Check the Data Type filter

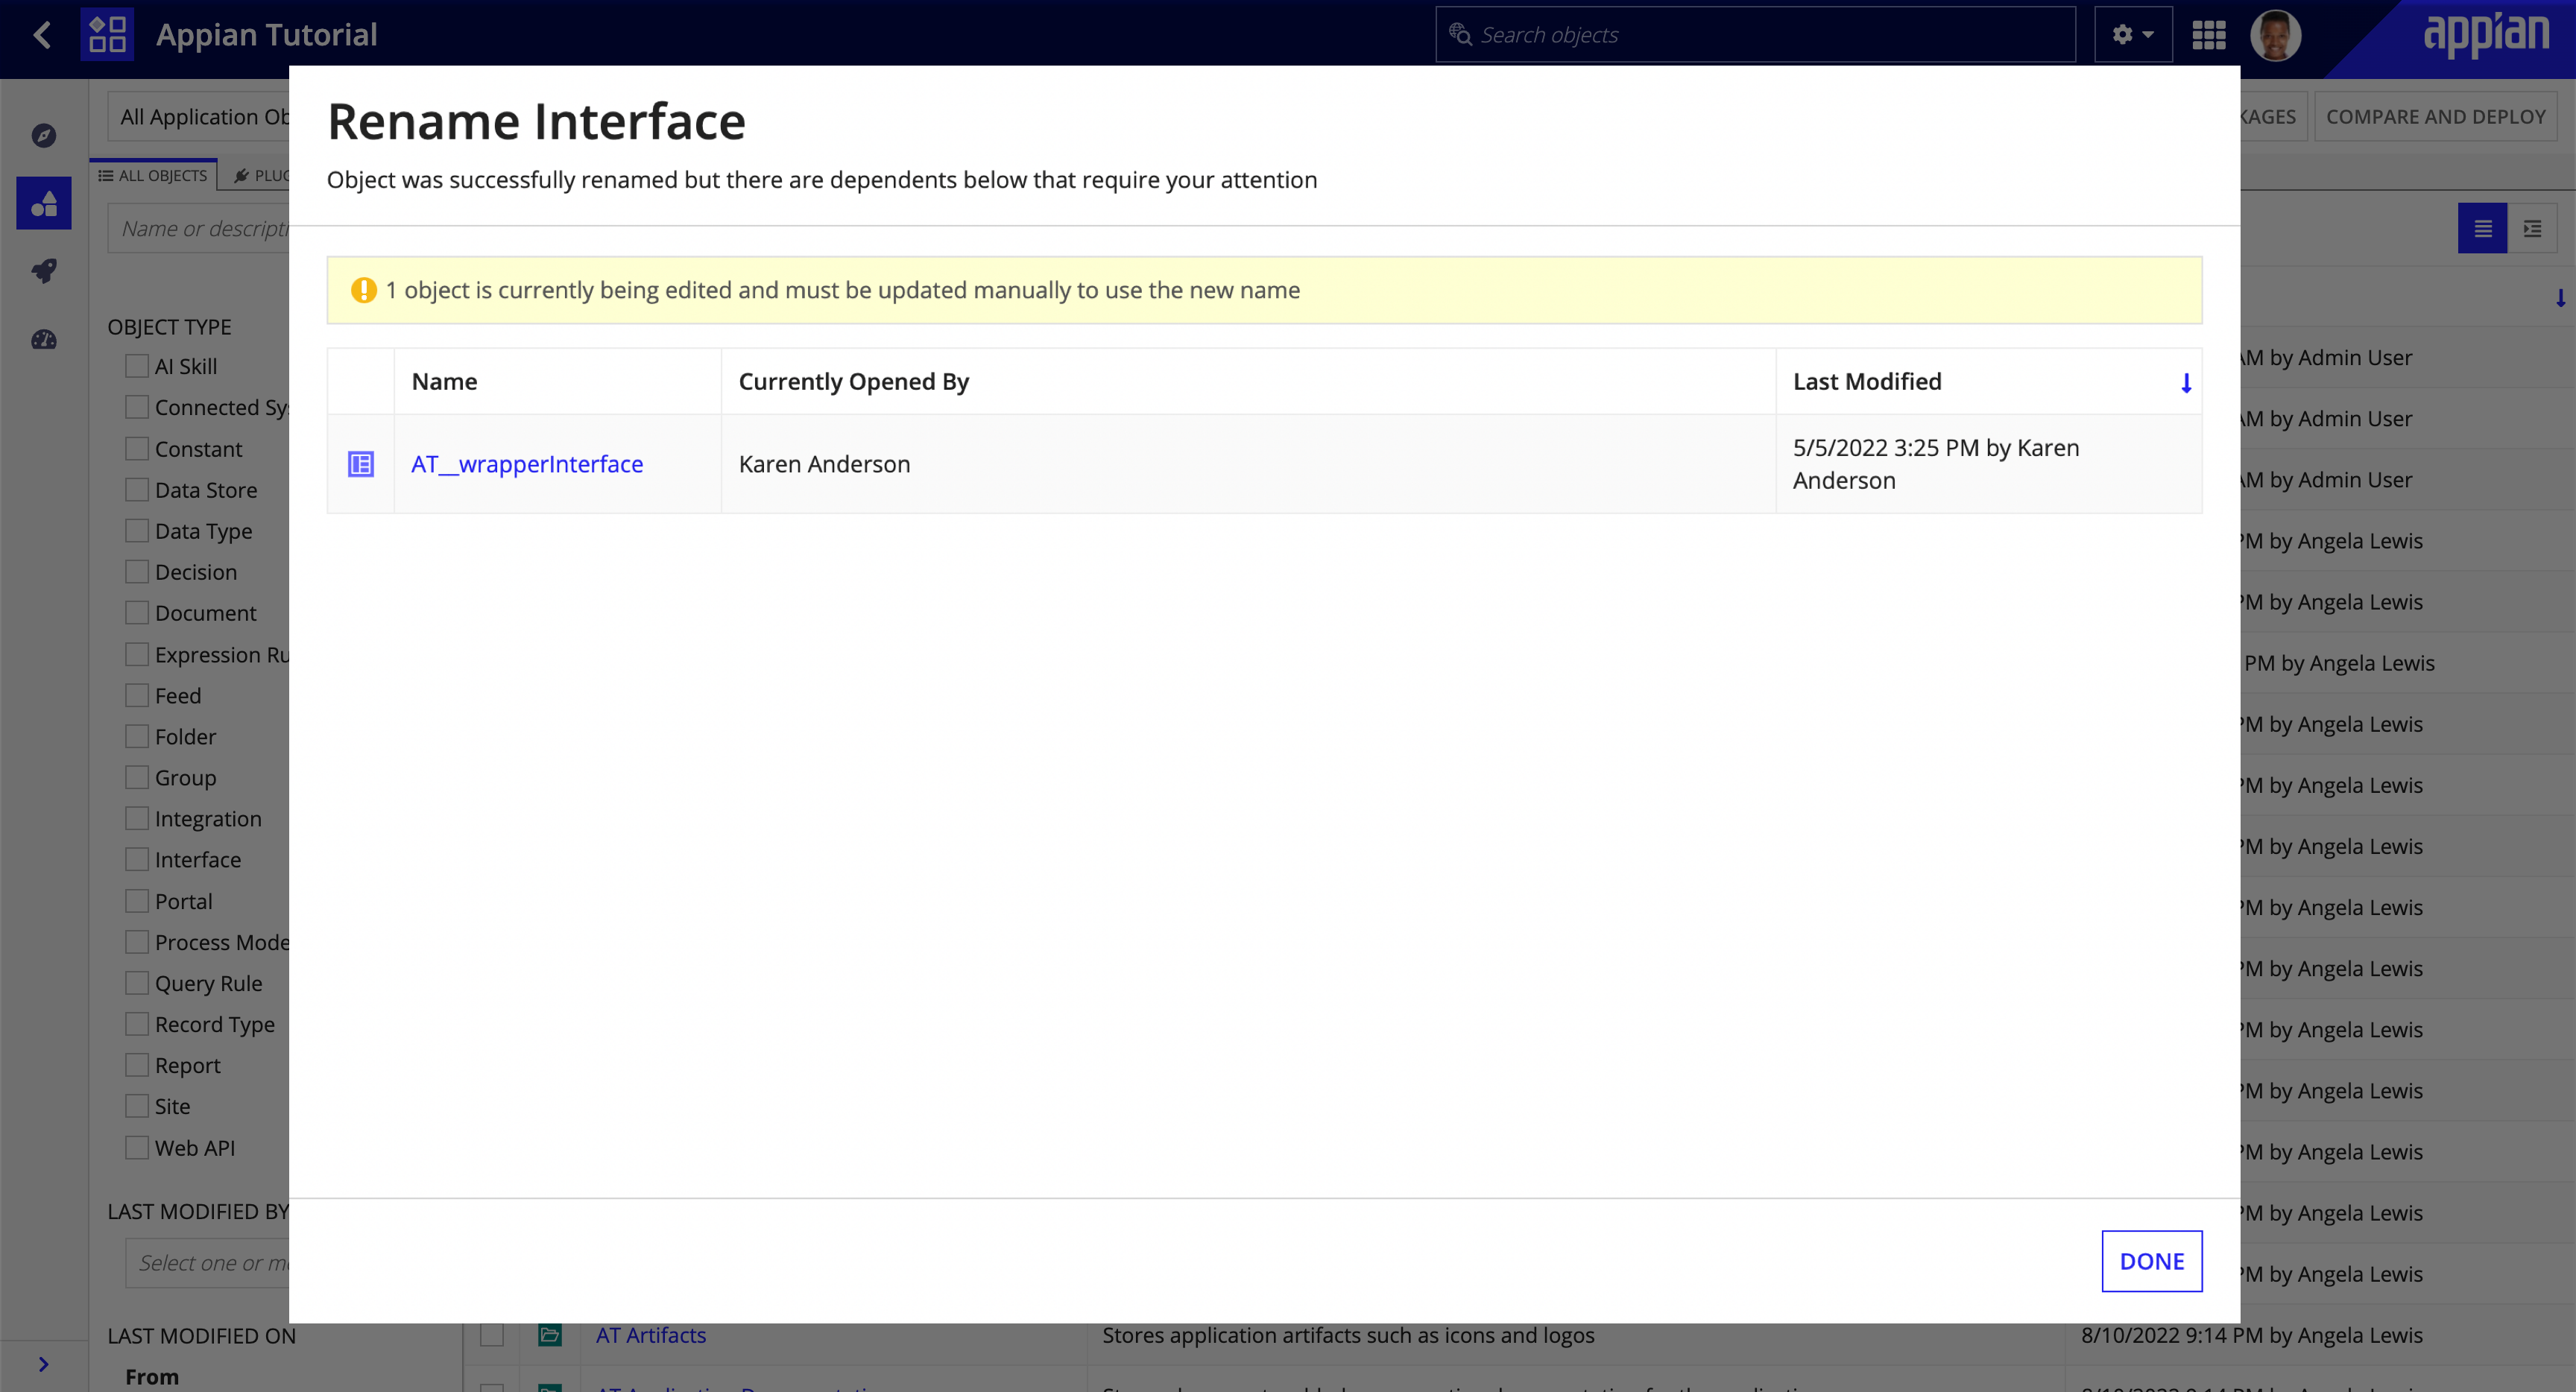137,531
